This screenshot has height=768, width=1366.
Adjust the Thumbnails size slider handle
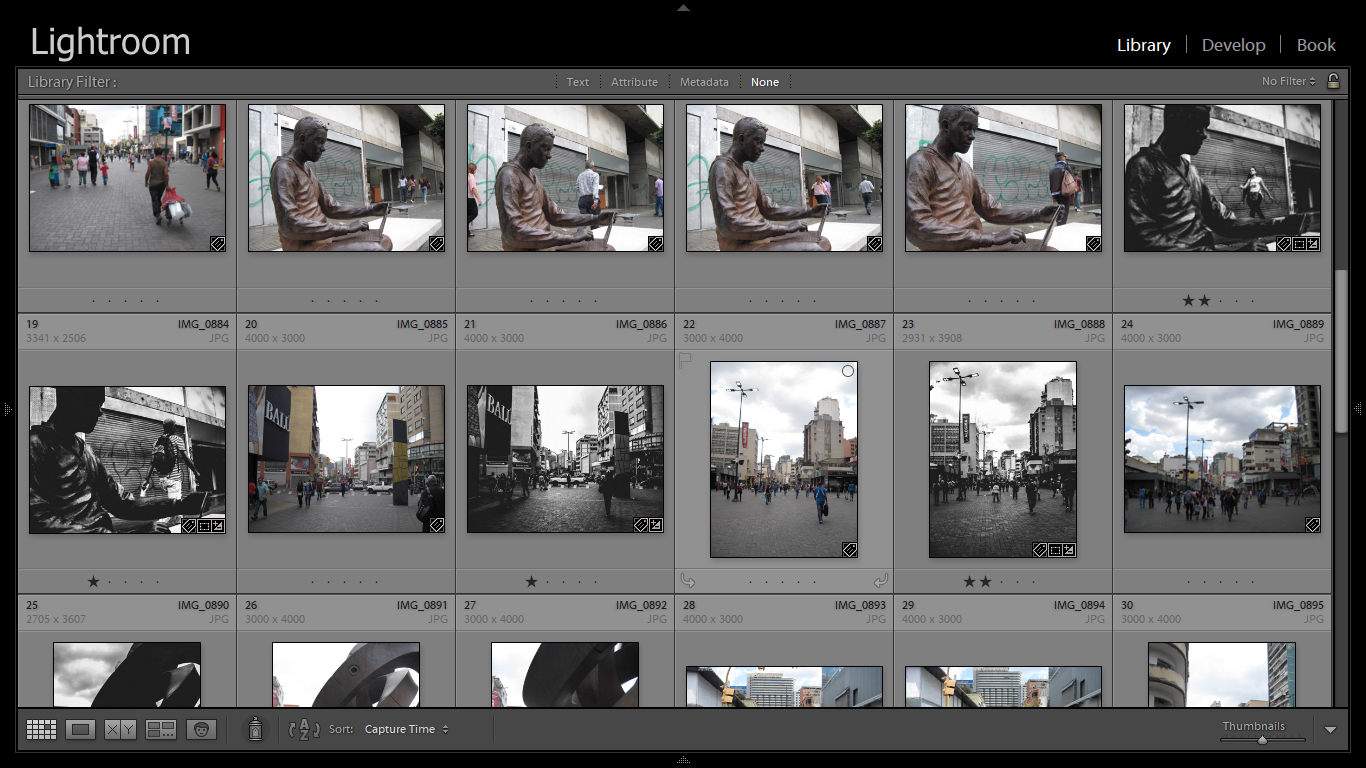click(x=1262, y=740)
